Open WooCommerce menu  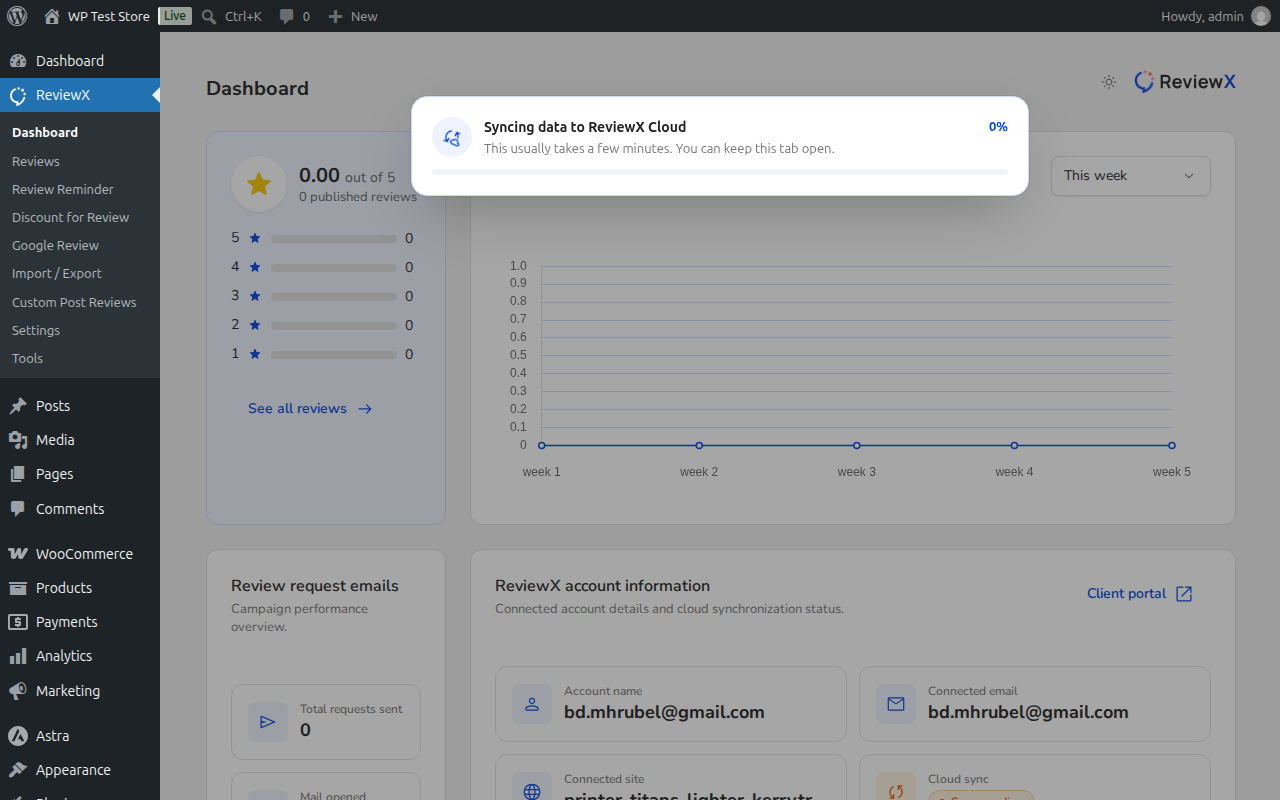(80, 554)
